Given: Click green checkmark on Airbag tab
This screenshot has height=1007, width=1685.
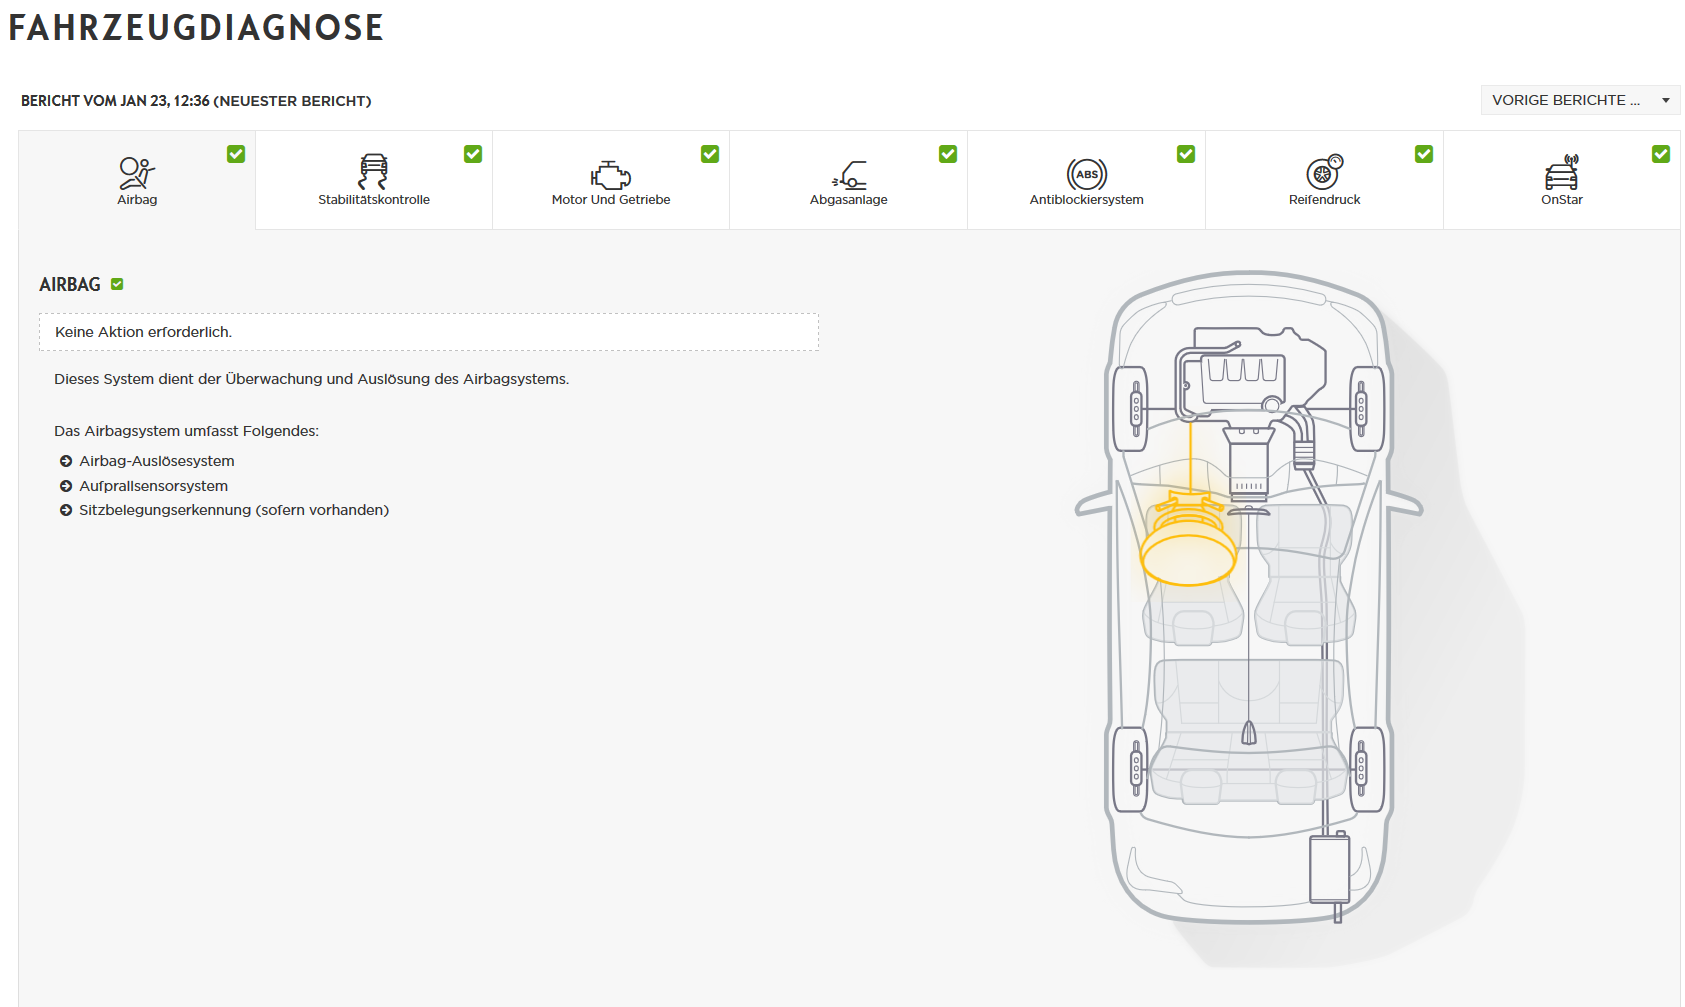Looking at the screenshot, I should (x=236, y=154).
